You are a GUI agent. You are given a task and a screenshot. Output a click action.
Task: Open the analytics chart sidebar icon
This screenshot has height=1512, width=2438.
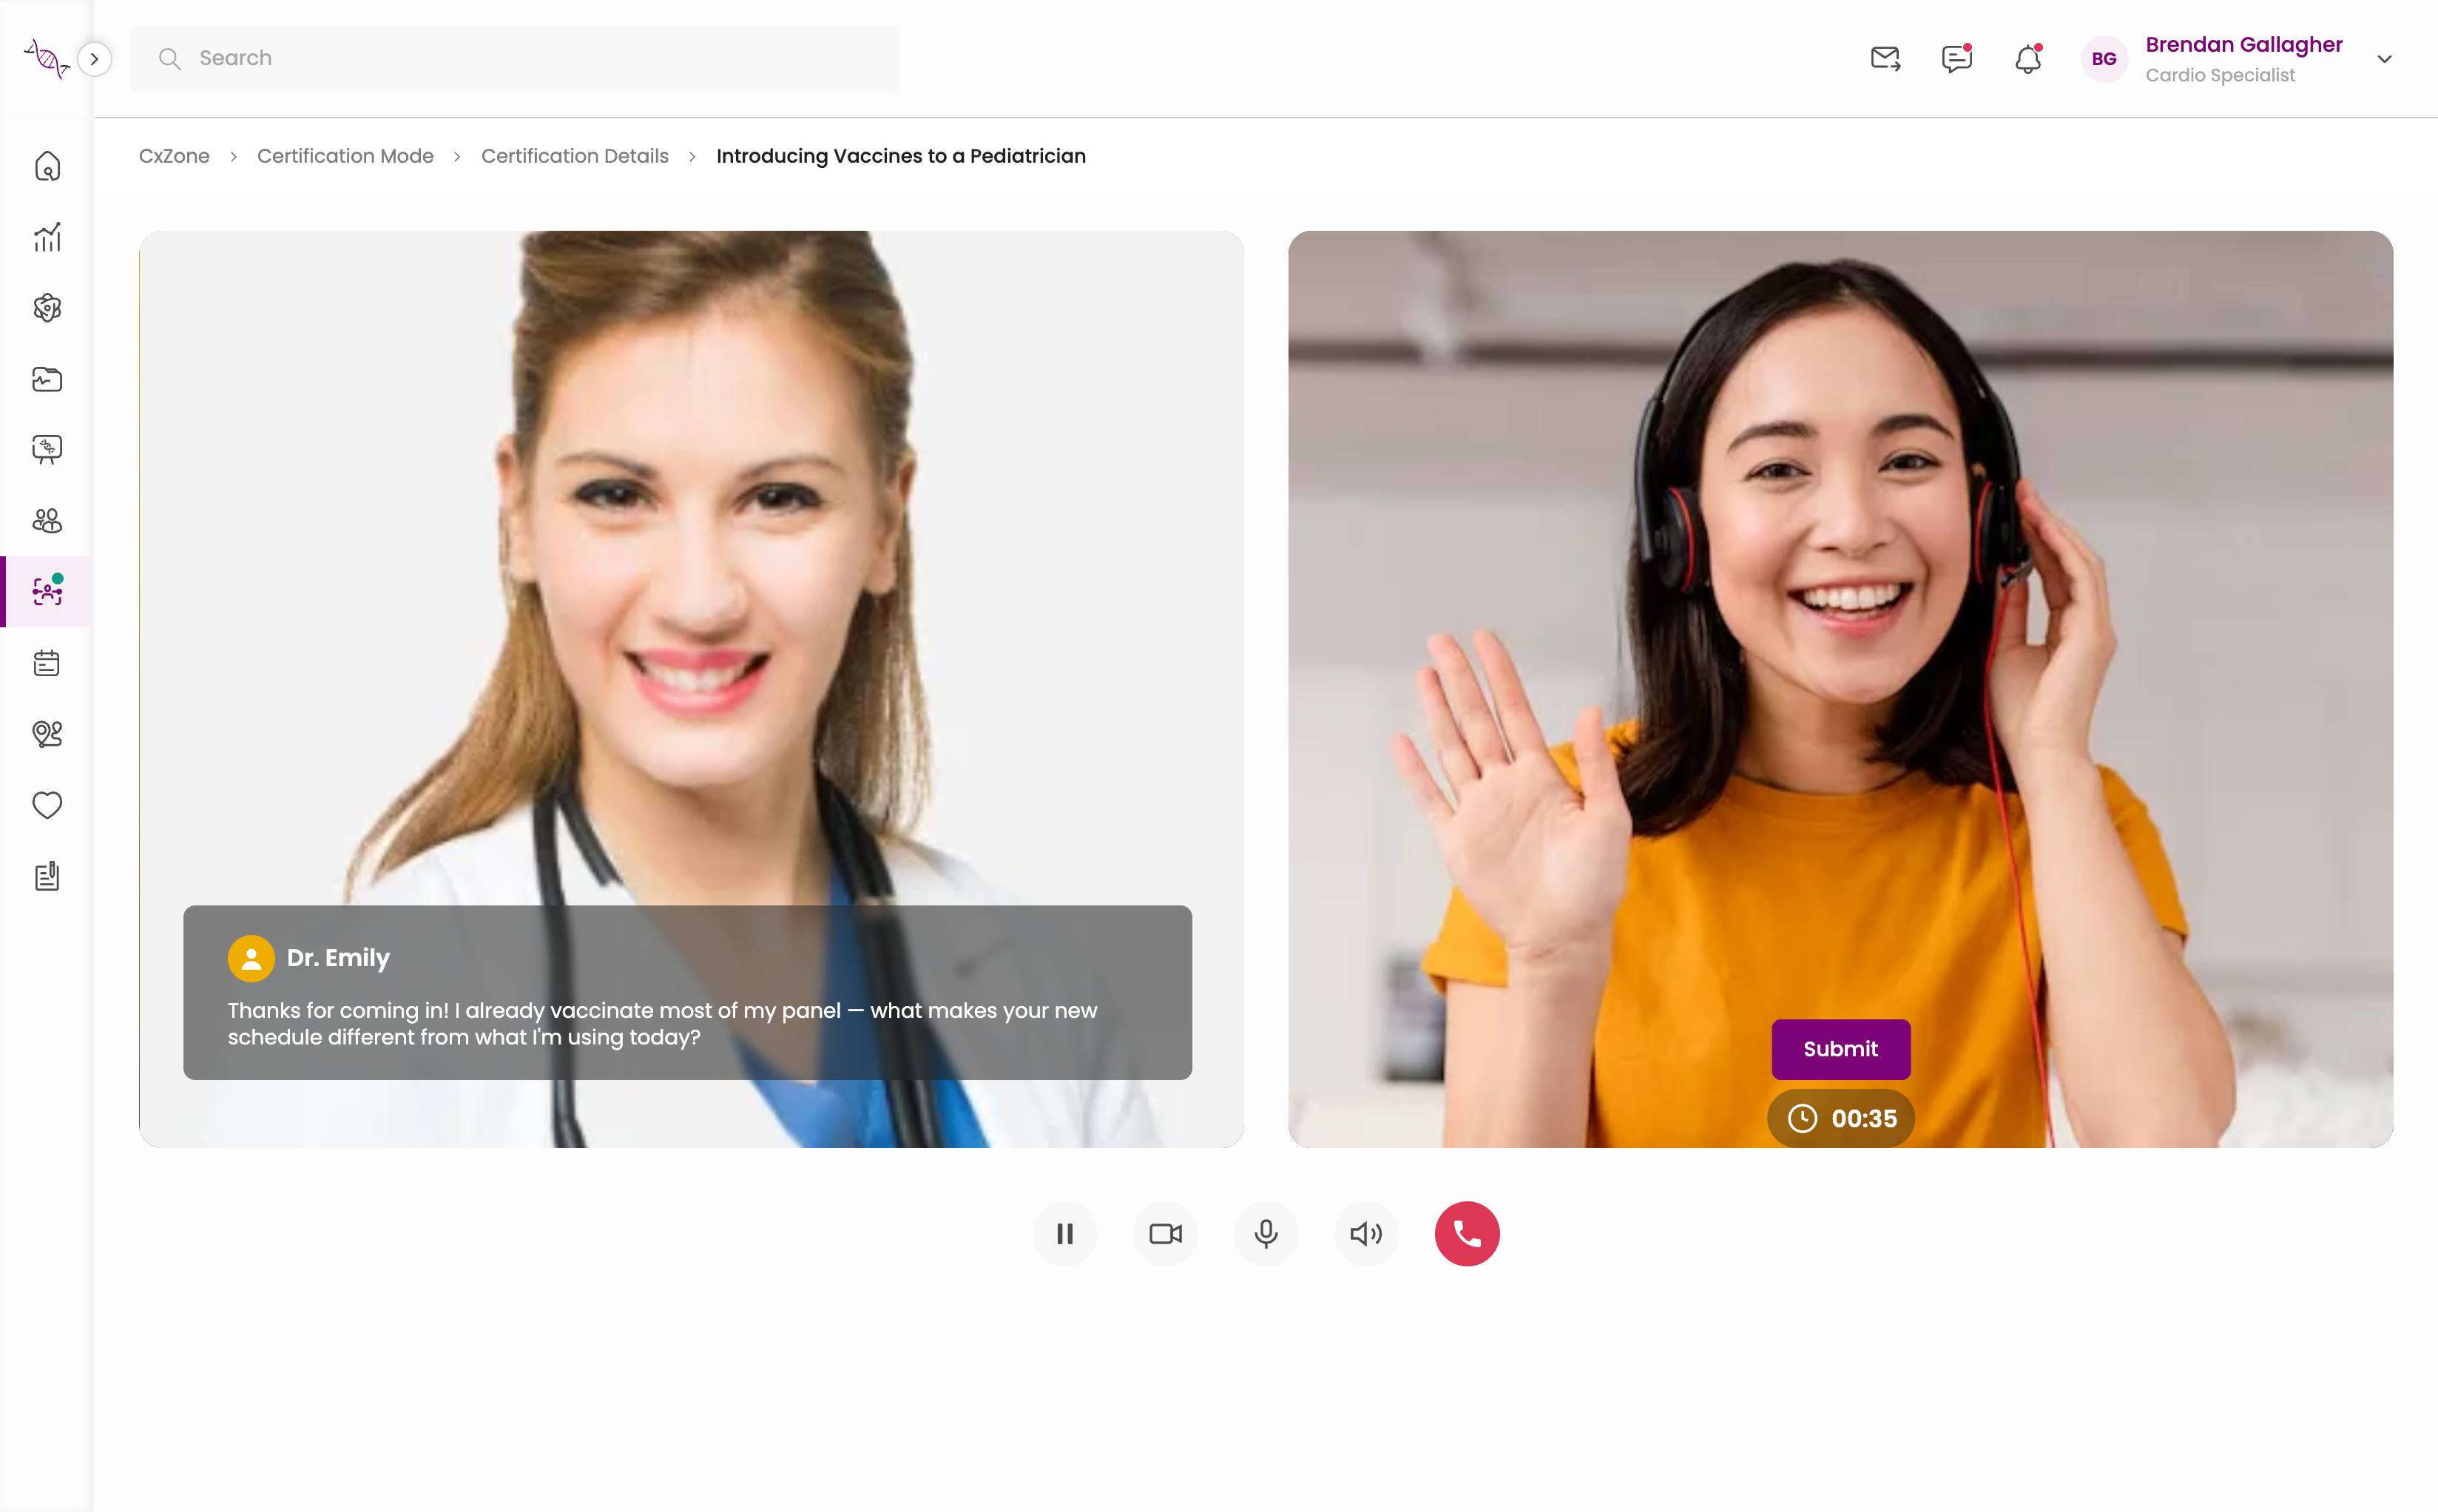pyautogui.click(x=47, y=237)
